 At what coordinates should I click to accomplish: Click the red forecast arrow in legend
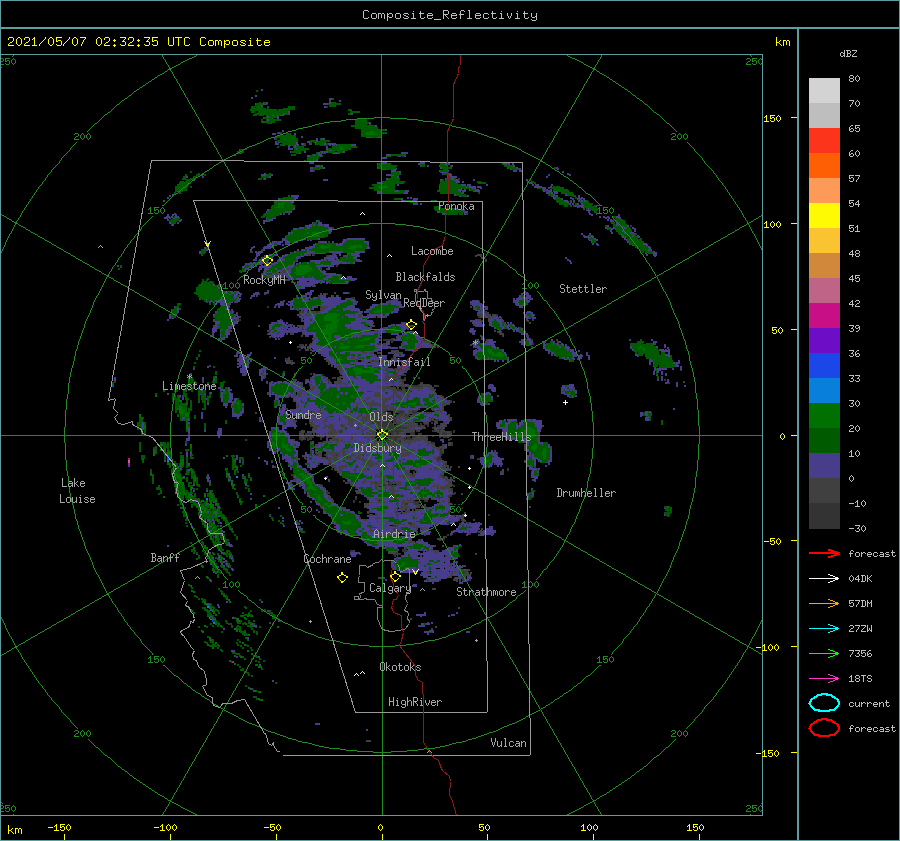pos(824,553)
